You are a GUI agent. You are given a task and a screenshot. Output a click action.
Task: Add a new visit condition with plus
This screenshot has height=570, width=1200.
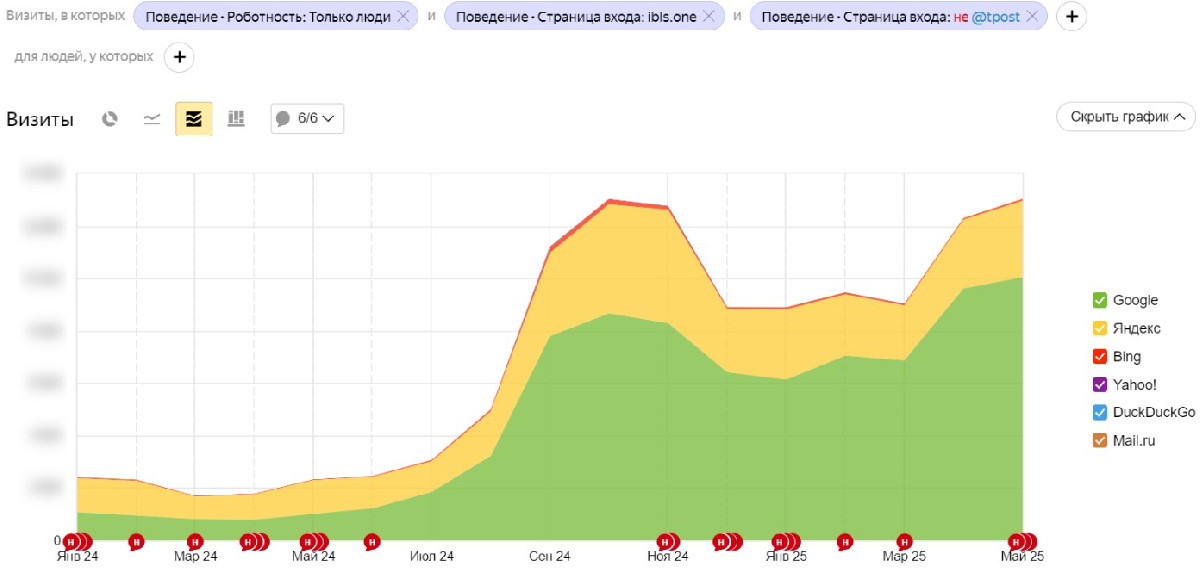pos(1071,17)
